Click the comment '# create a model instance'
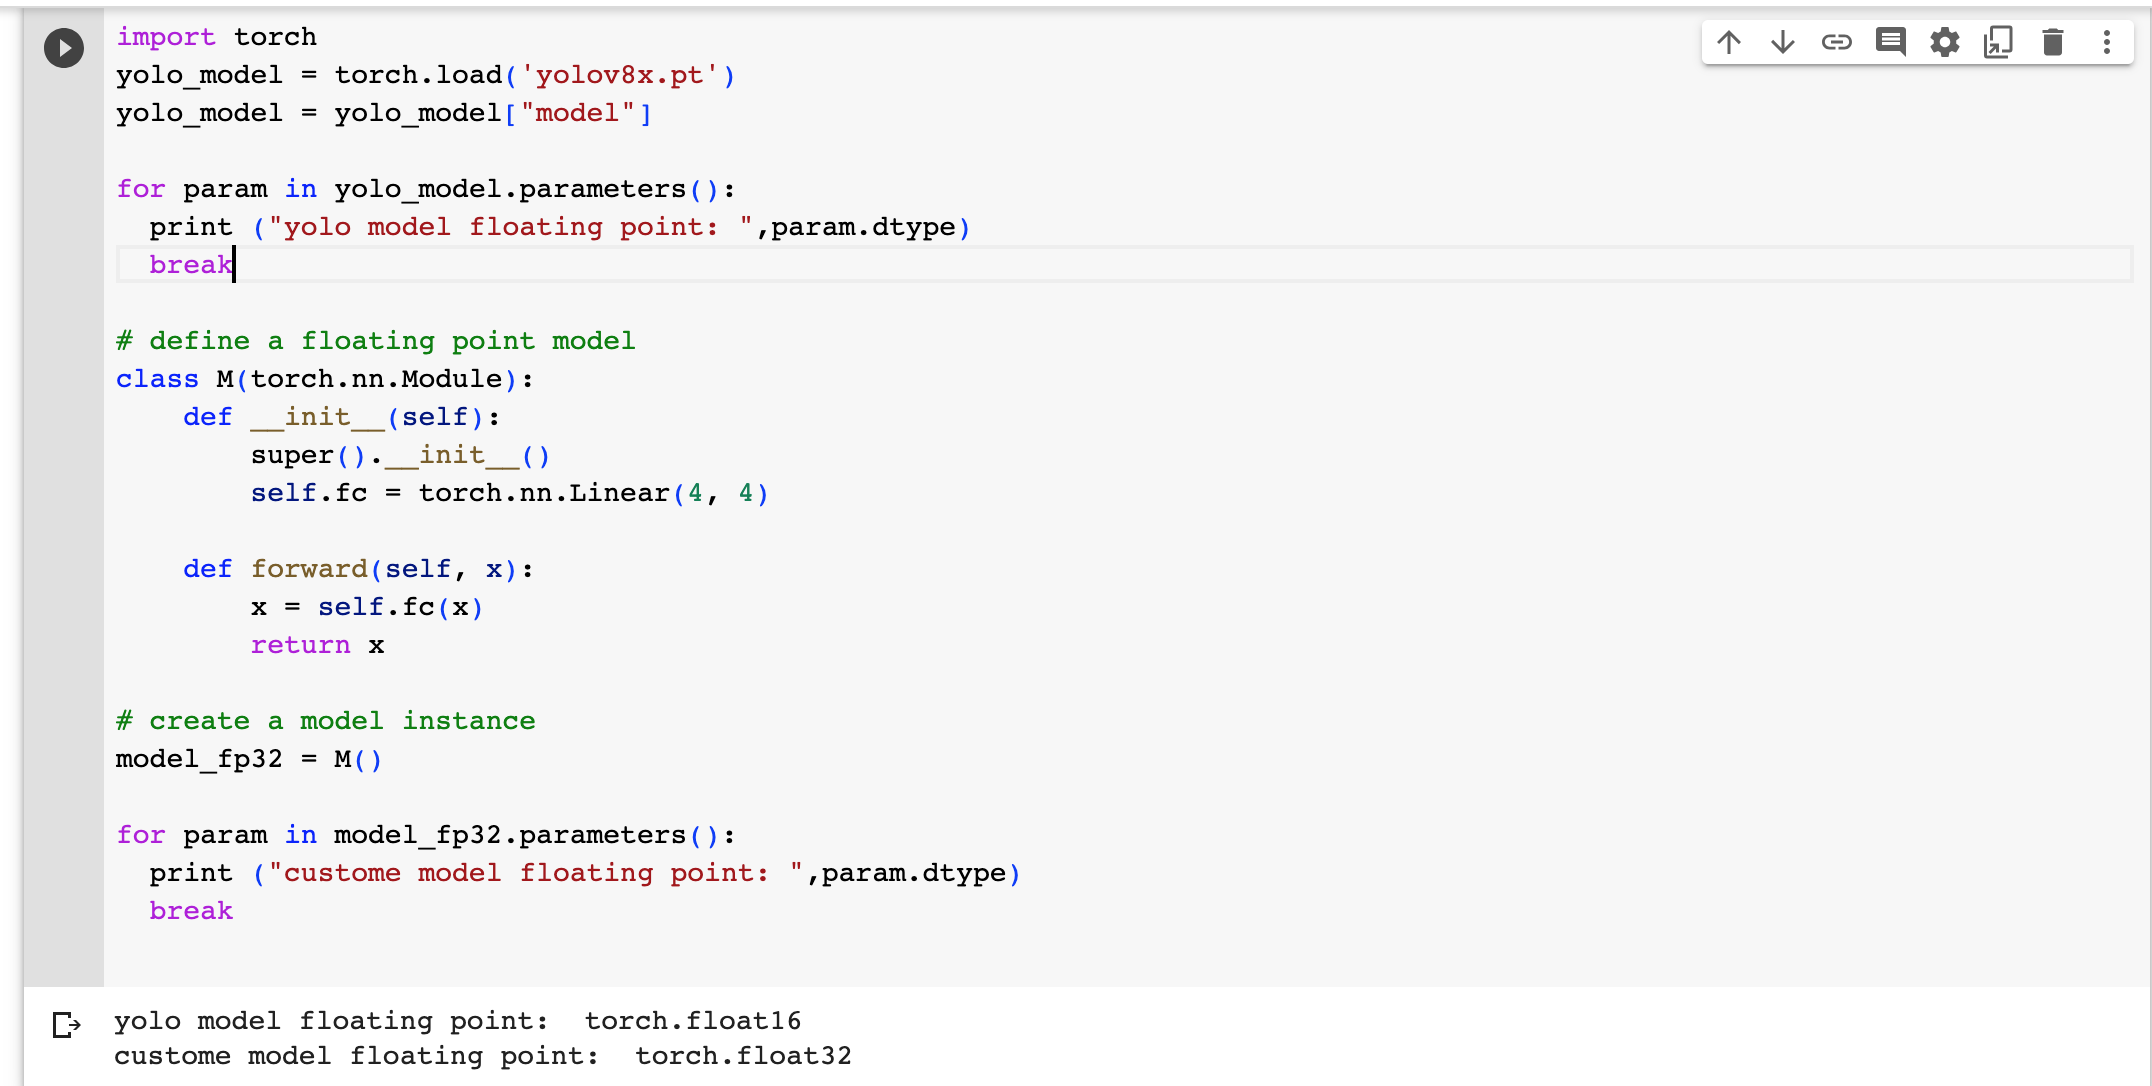 coord(325,720)
